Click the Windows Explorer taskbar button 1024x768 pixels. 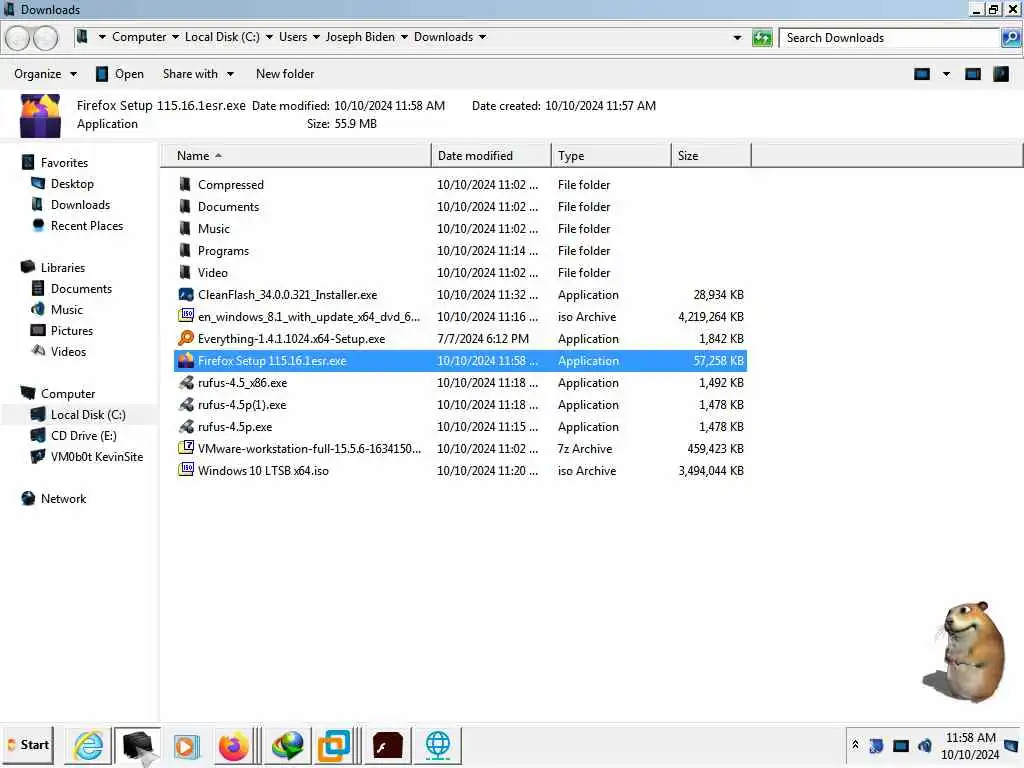coord(138,745)
